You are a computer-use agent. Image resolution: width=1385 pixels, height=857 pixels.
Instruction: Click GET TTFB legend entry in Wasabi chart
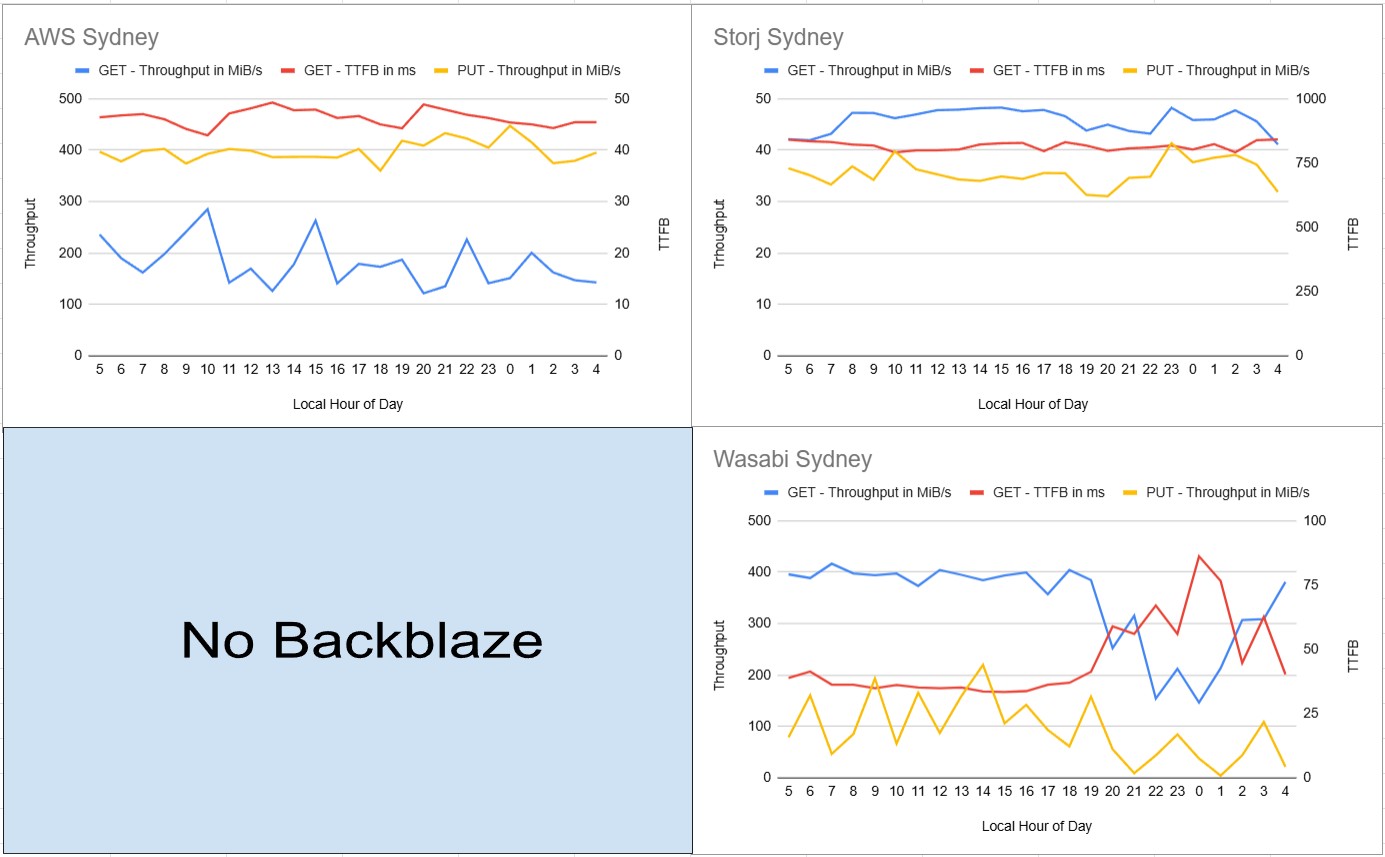tap(1037, 492)
